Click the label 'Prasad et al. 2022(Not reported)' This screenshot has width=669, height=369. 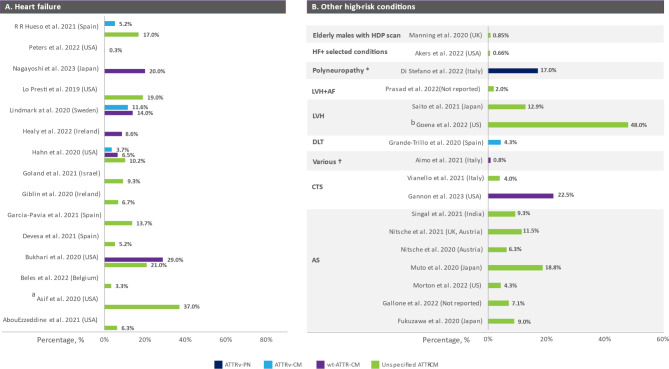pyautogui.click(x=433, y=89)
